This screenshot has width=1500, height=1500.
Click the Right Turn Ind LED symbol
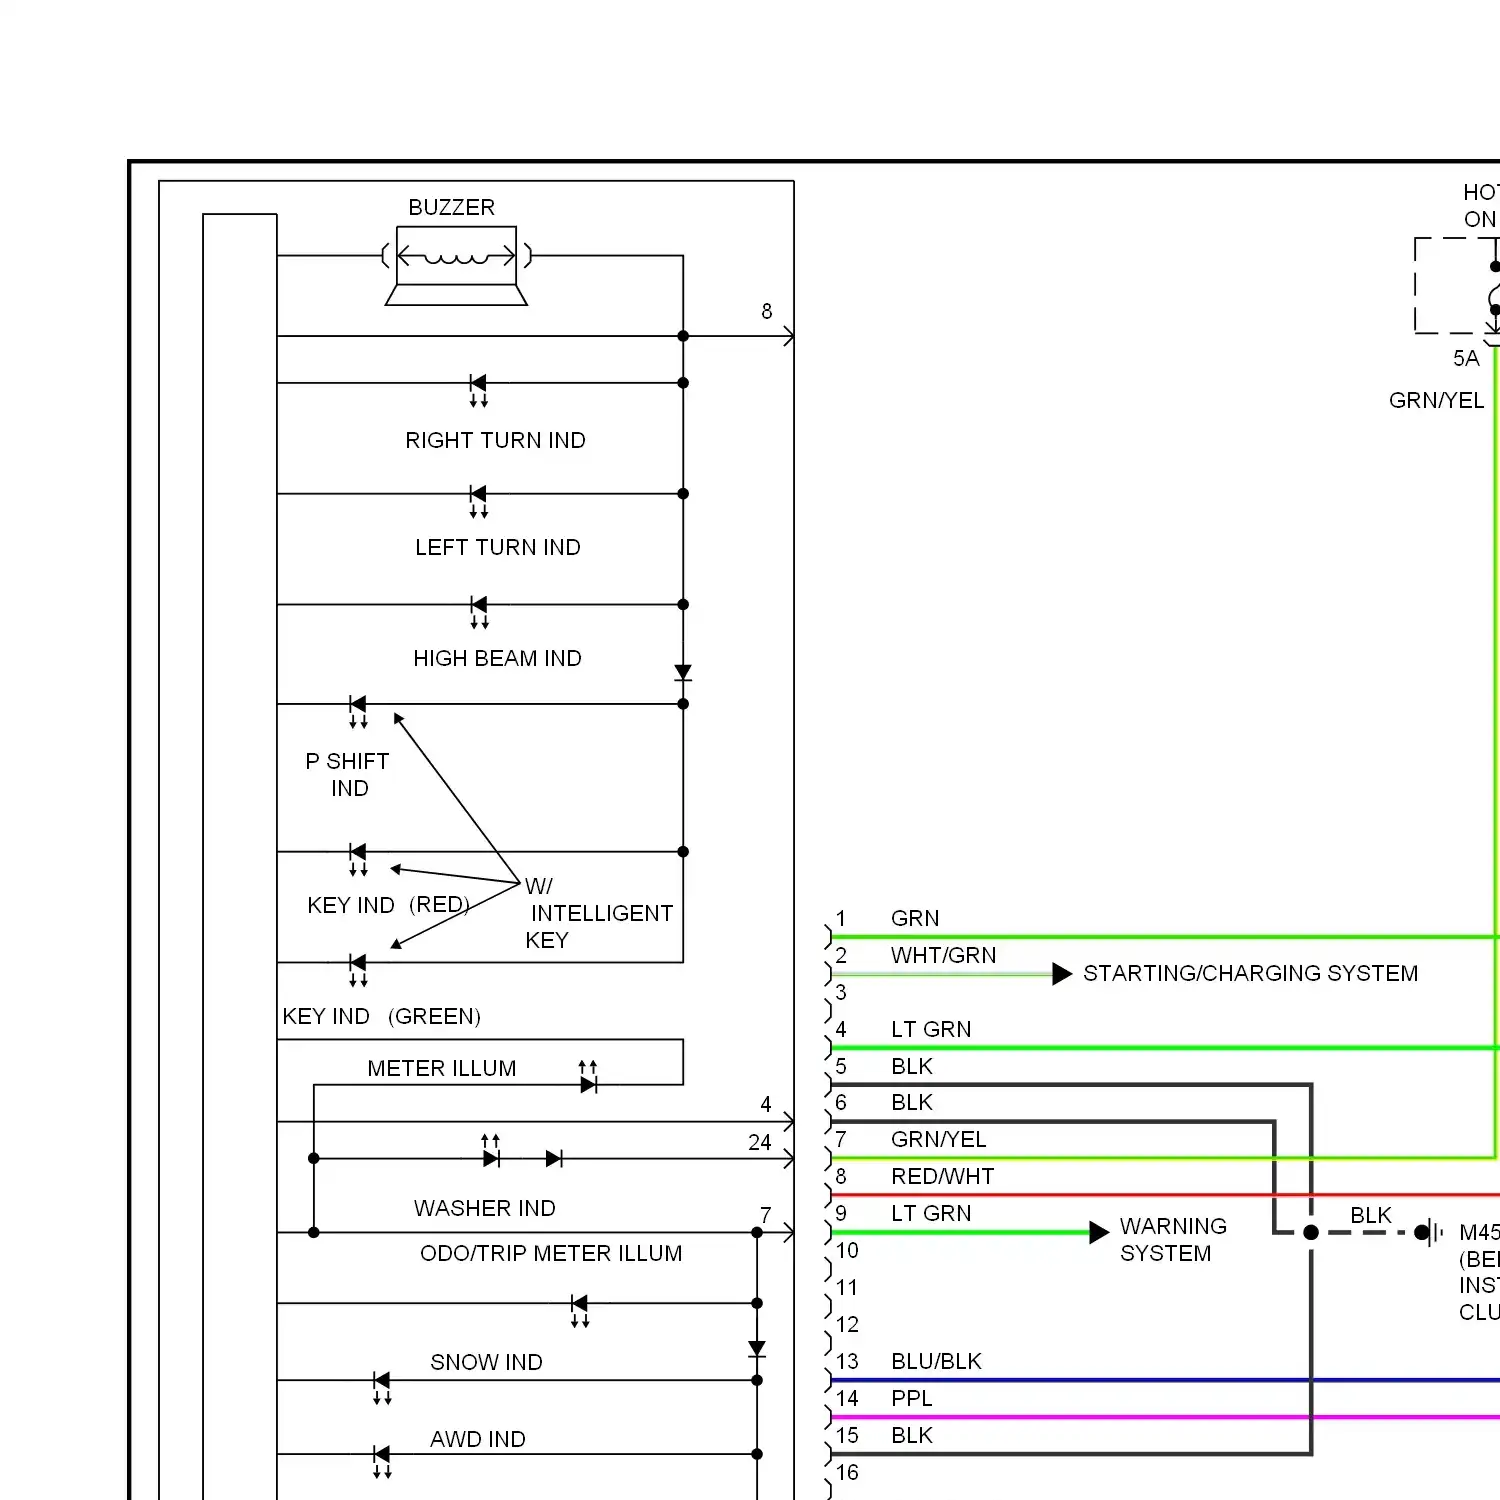478,389
